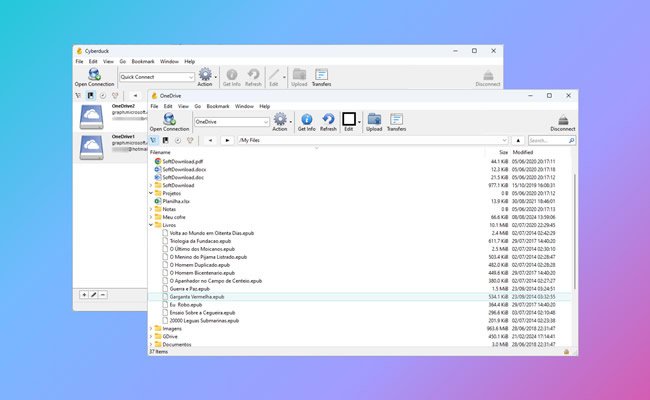The image size is (650, 400).
Task: Collapse the Livros folder
Action: (x=151, y=225)
